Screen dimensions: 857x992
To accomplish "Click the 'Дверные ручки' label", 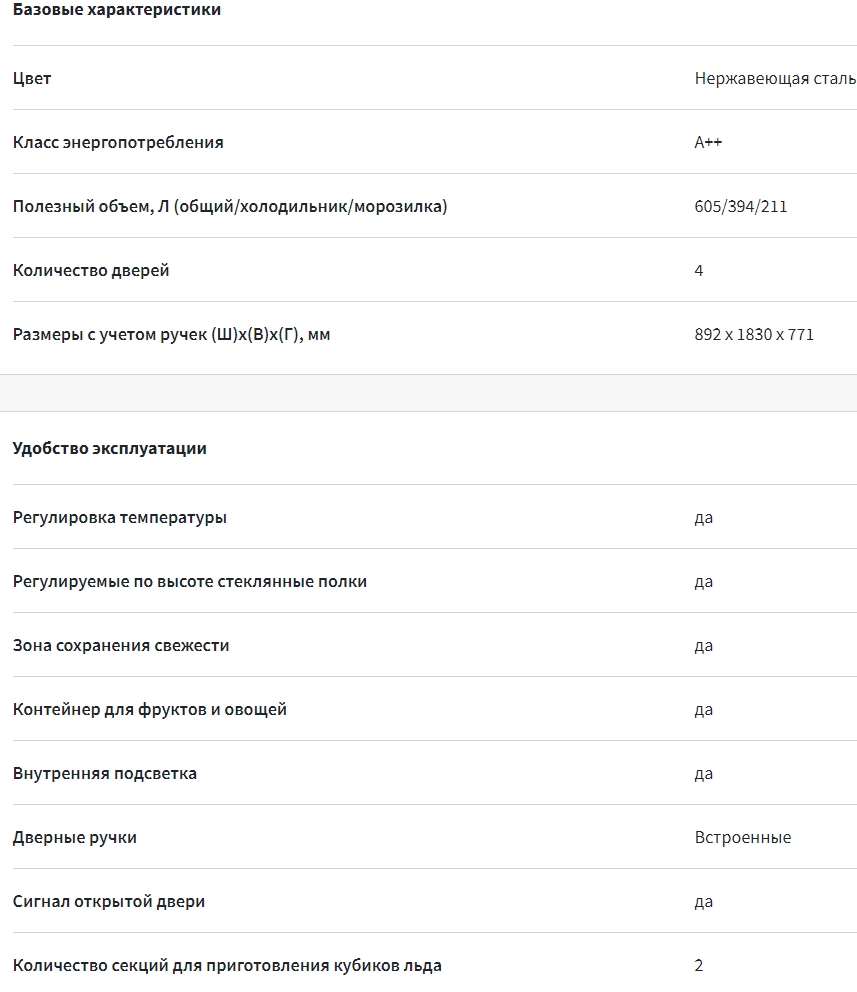I will click(x=75, y=837).
